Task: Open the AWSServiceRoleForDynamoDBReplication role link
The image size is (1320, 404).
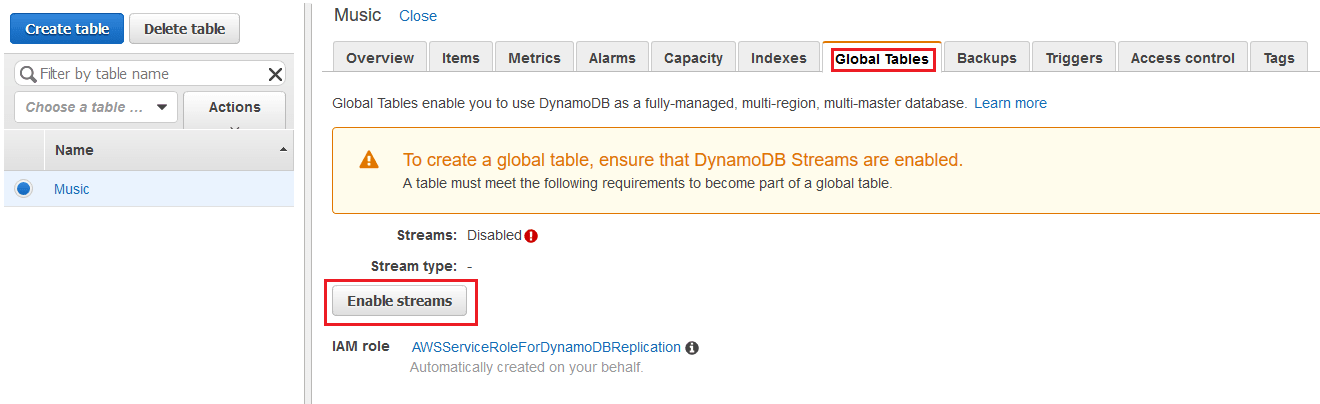Action: click(x=546, y=347)
